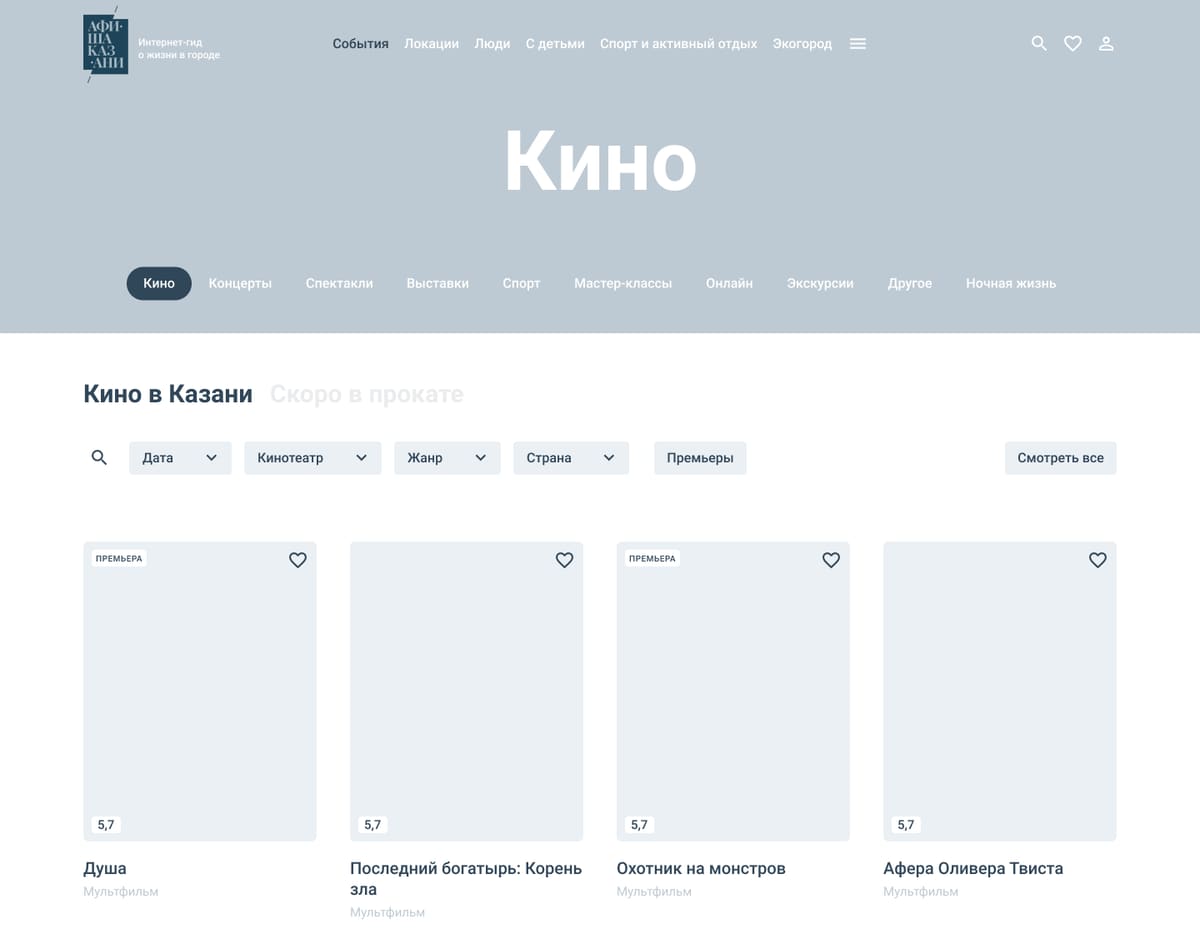Click Мультфильм genre under Душа

(121, 891)
